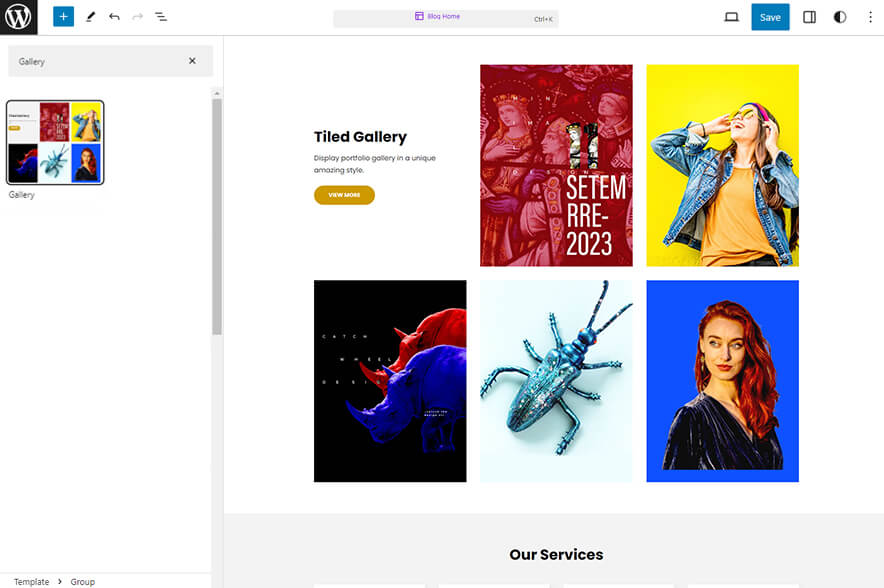Select the Tiled Gallery heading
The height and width of the screenshot is (588, 884).
click(360, 137)
